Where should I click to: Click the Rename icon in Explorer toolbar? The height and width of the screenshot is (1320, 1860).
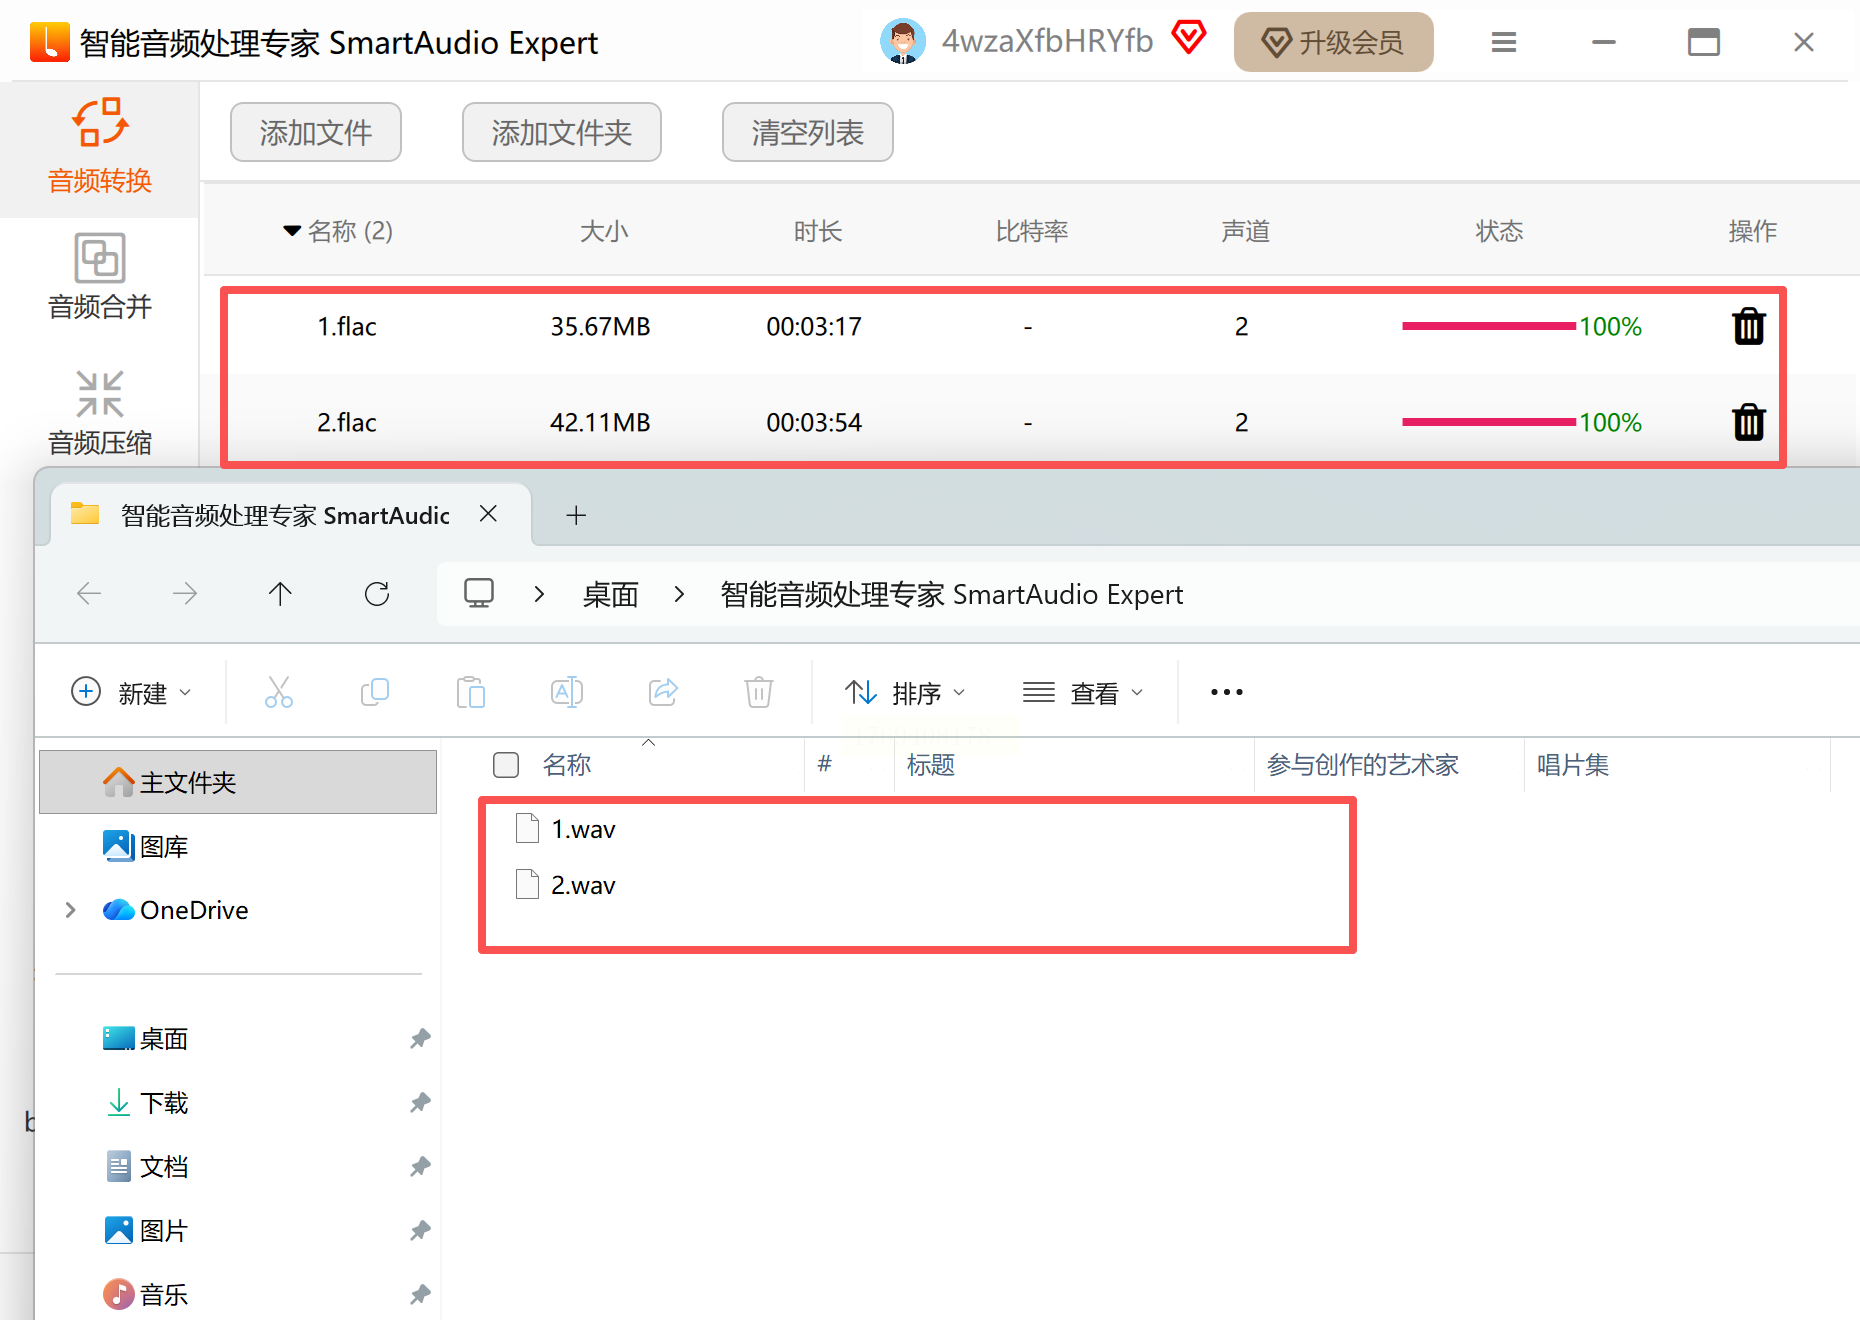[x=567, y=692]
